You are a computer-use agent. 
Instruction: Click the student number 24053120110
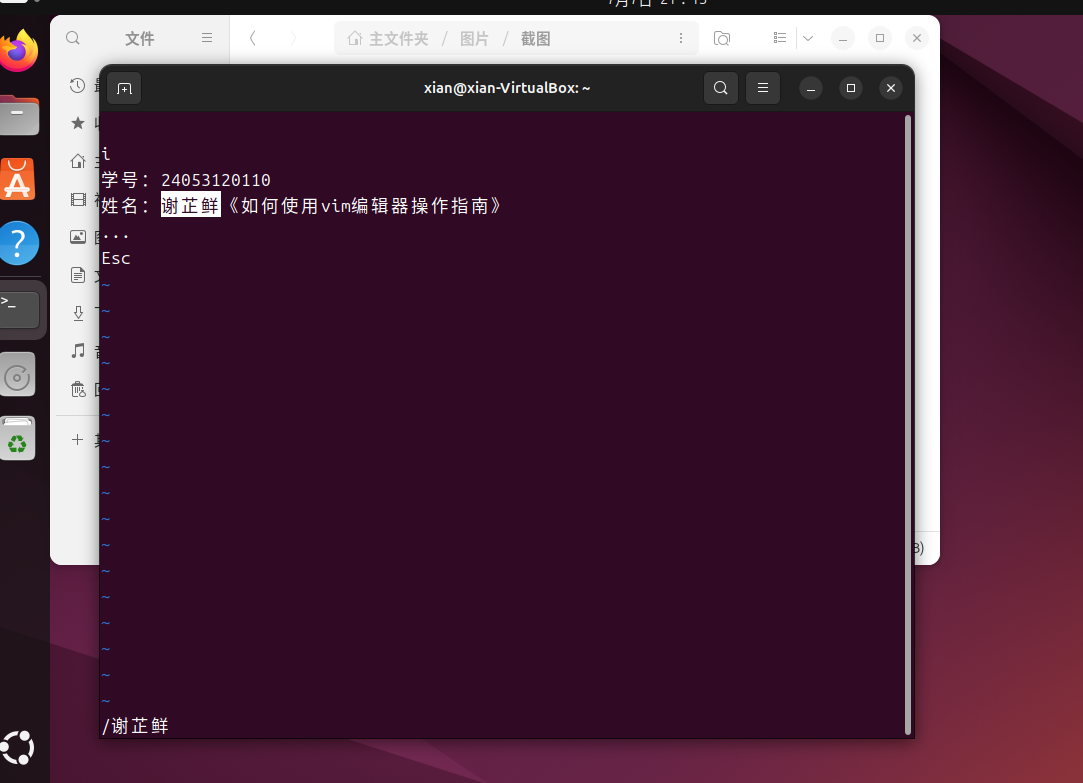[215, 180]
